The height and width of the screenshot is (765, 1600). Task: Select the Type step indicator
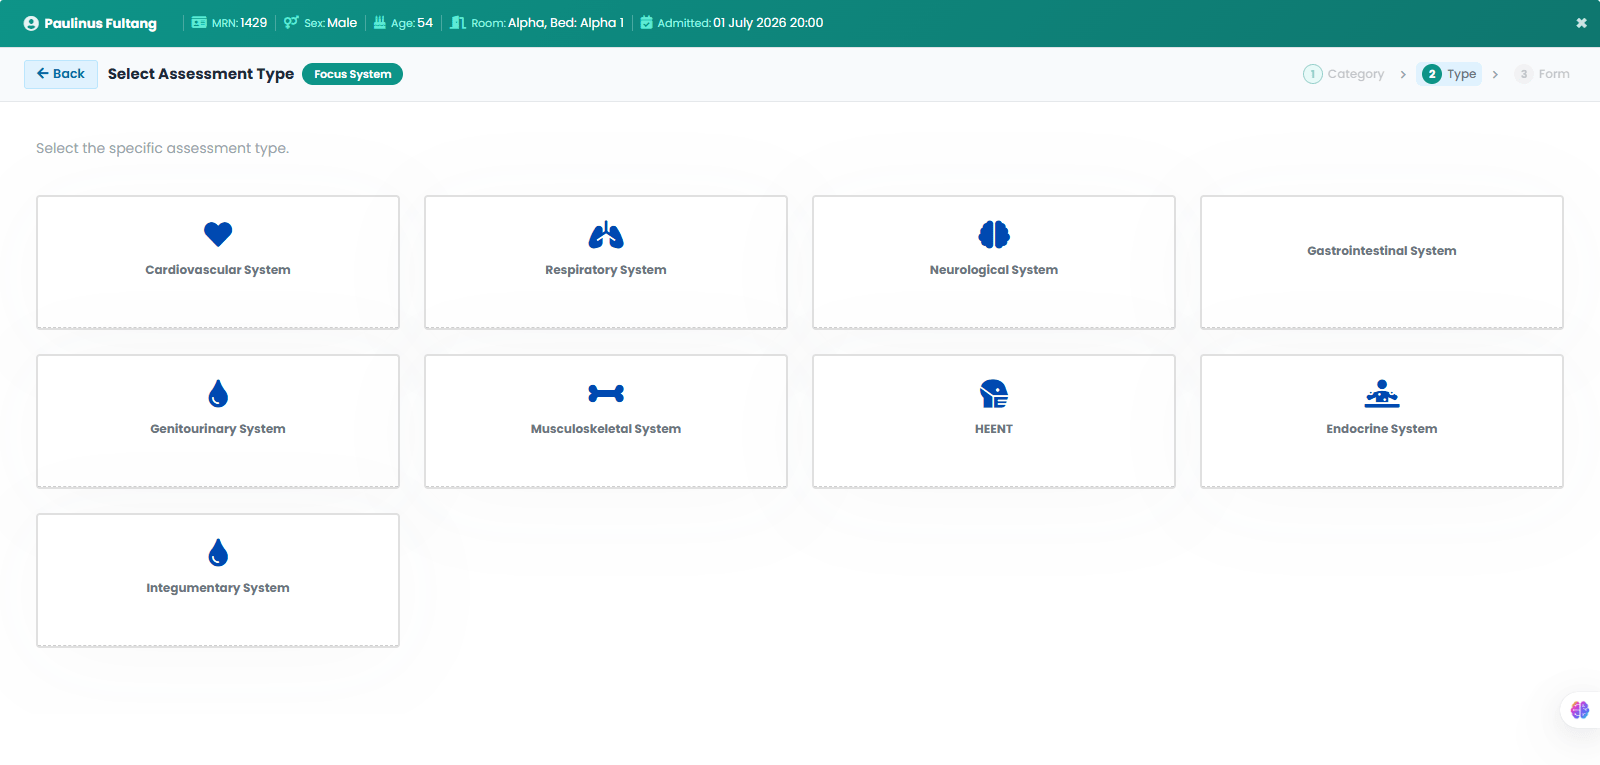(x=1449, y=74)
